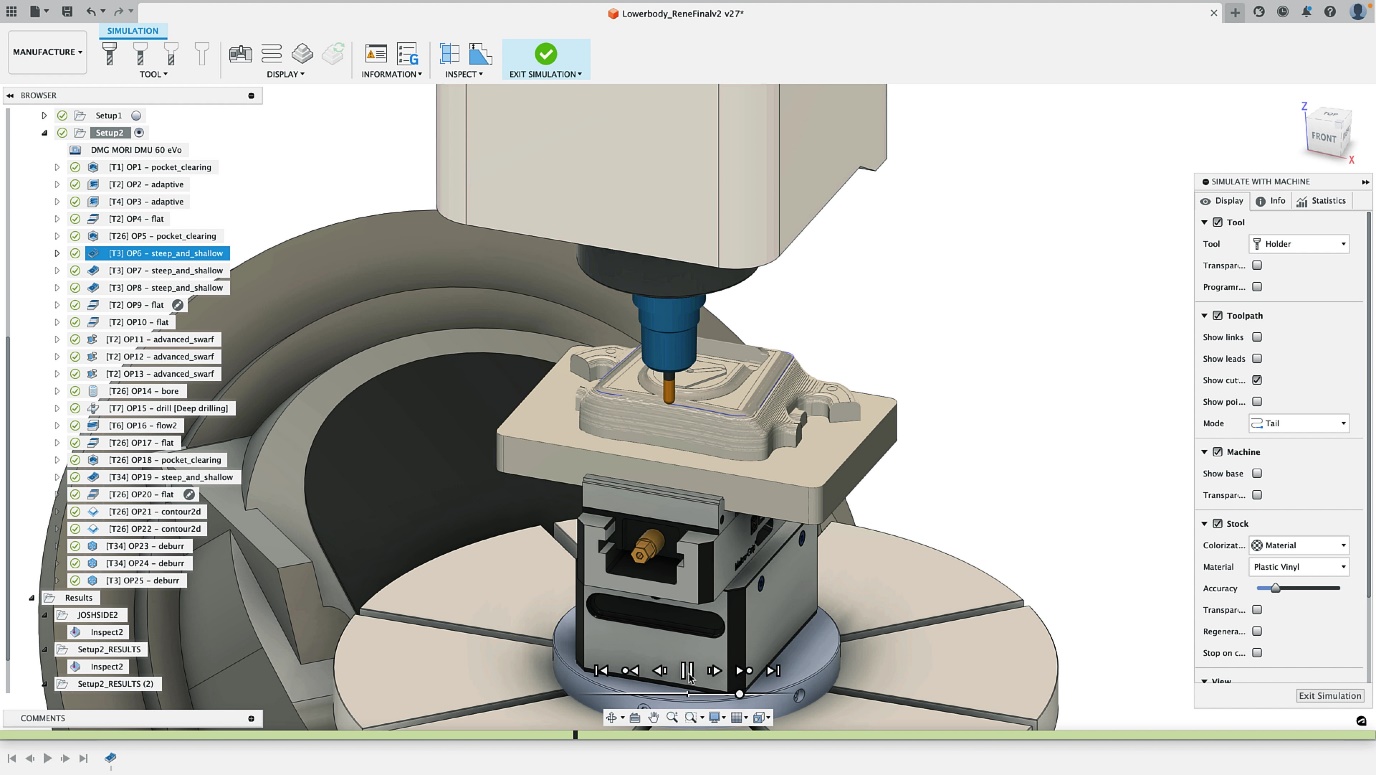
Task: Click the Zoom tool in the view toolbar
Action: [672, 717]
